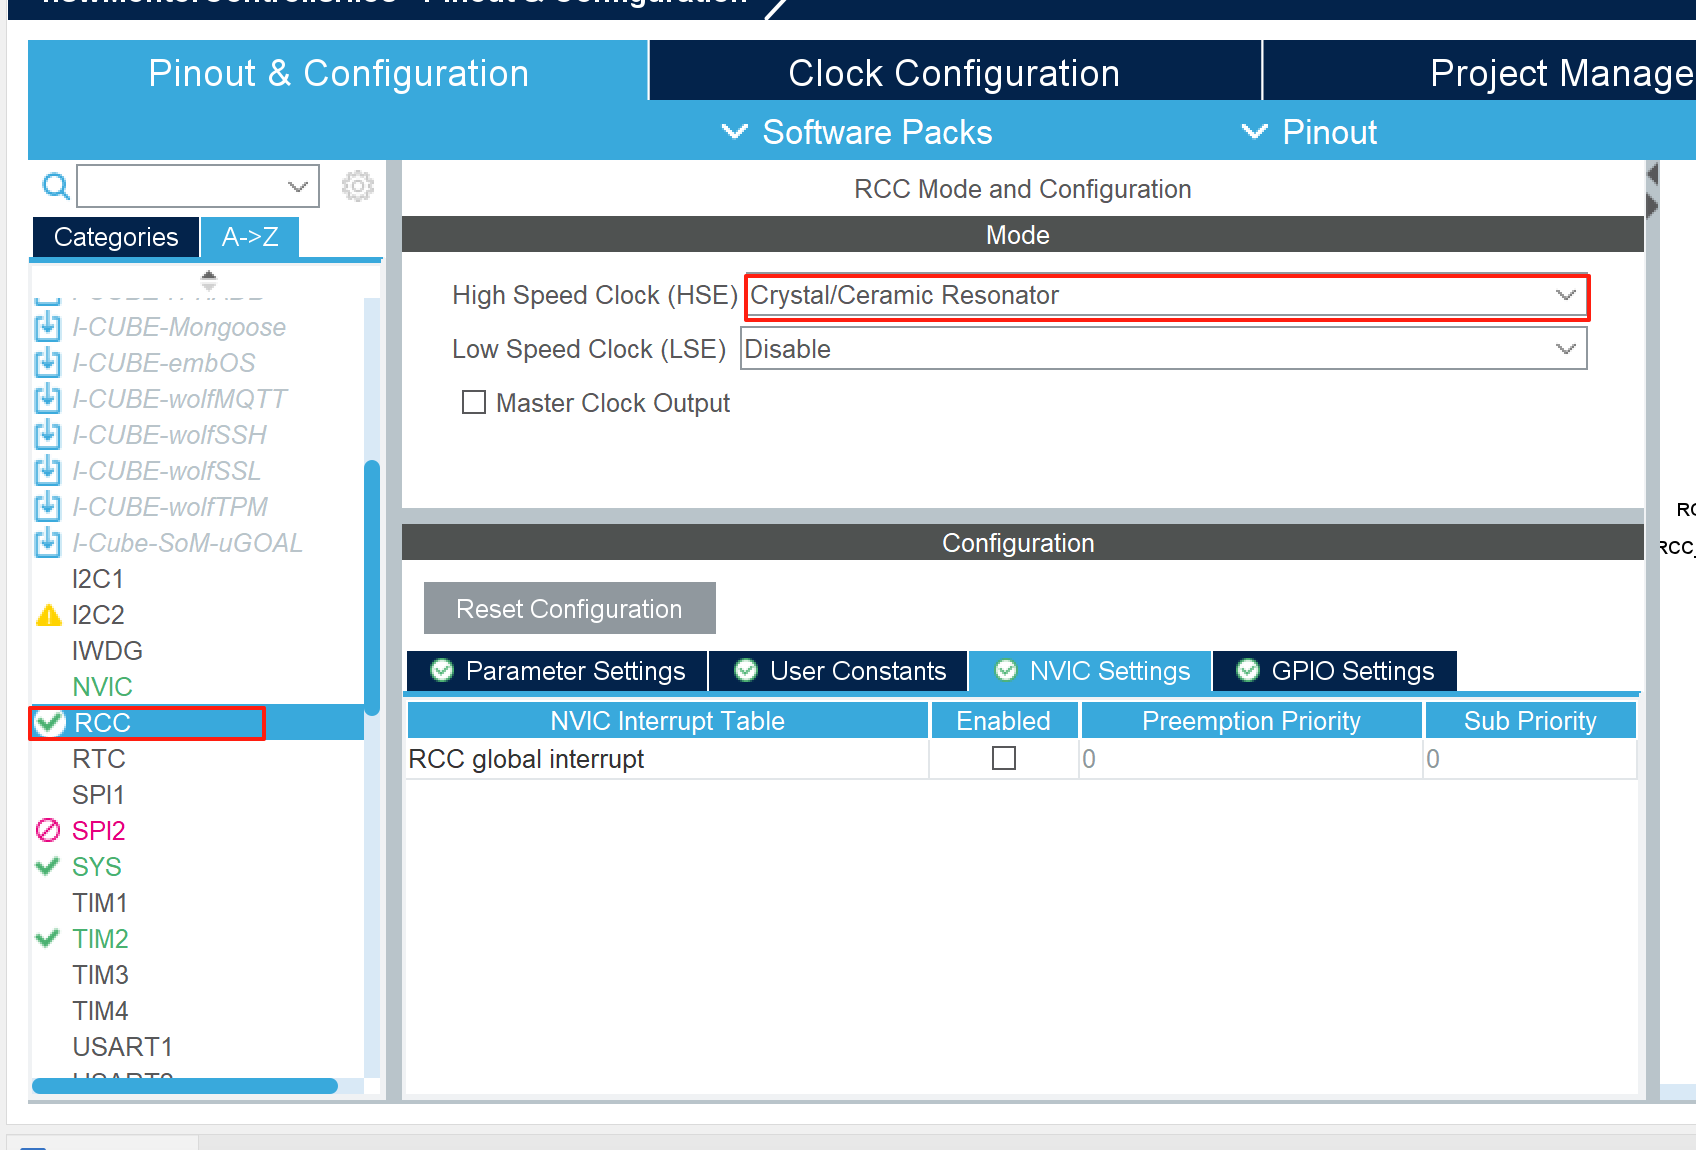Click the download icon beside I-CUBE-Mongoose
Image resolution: width=1696 pixels, height=1150 pixels.
[47, 327]
